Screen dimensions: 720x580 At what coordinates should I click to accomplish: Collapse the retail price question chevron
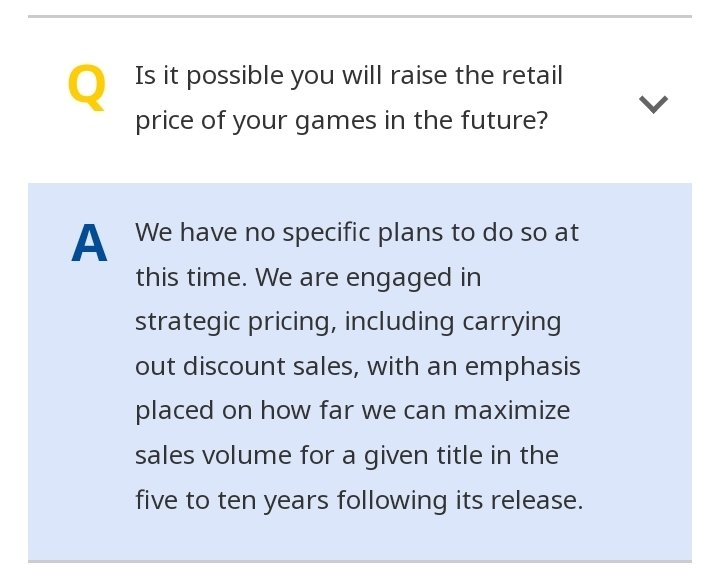[x=653, y=104]
